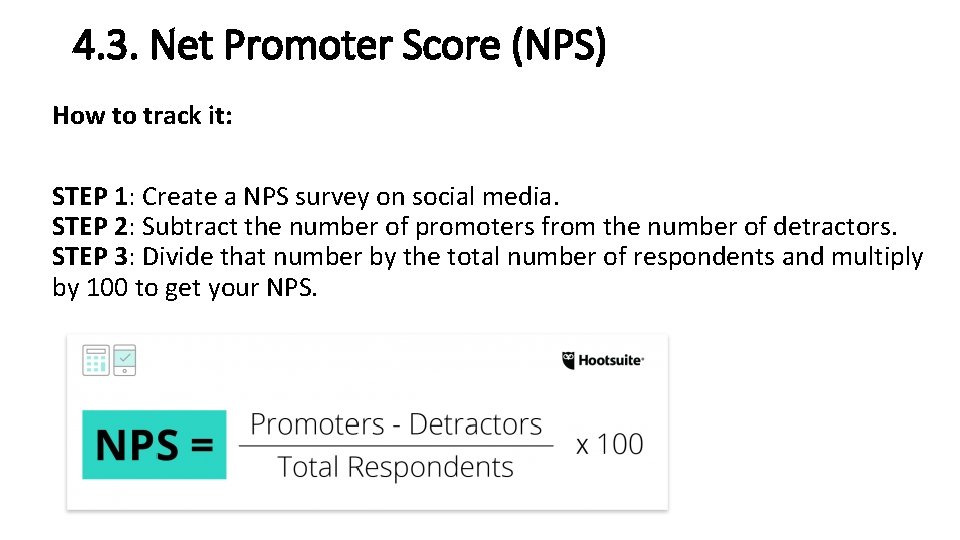
Task: Click the calculator icon in formula card
Action: coord(96,360)
